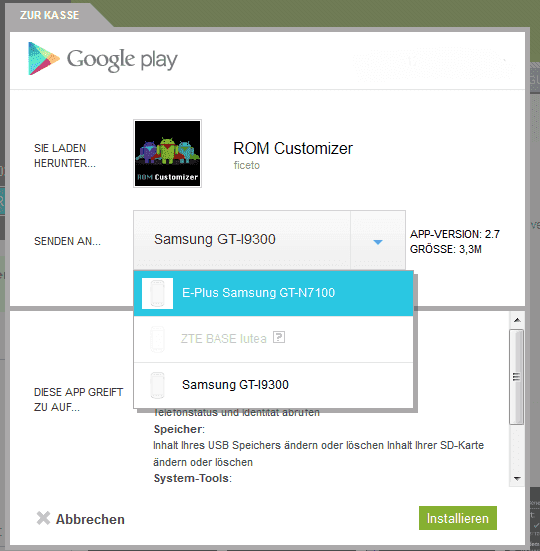Image resolution: width=540 pixels, height=551 pixels.
Task: Click the gray X icon beside Abbrechen
Action: click(43, 518)
